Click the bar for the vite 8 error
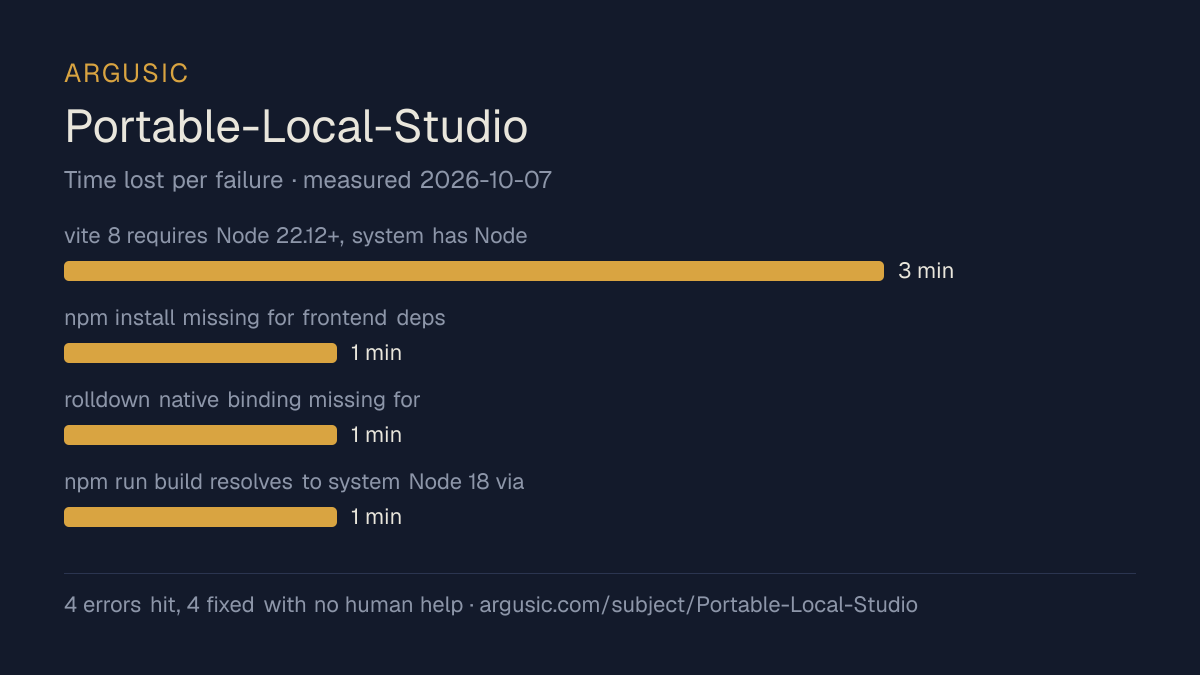 474,271
